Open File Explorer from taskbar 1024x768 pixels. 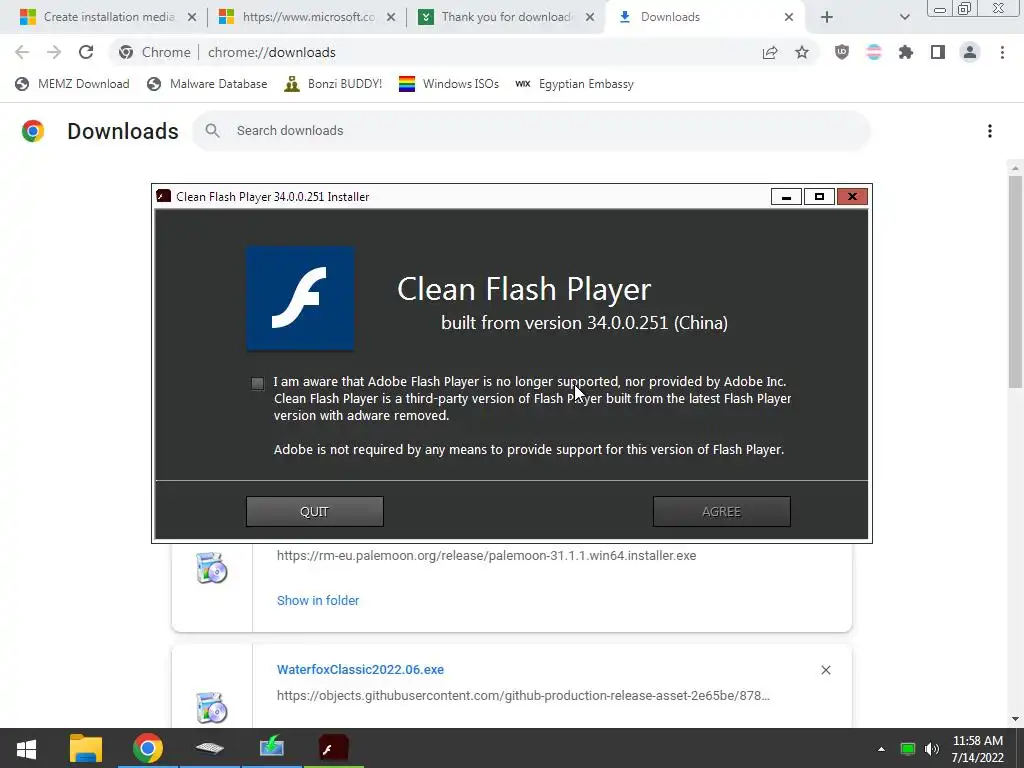tap(86, 748)
